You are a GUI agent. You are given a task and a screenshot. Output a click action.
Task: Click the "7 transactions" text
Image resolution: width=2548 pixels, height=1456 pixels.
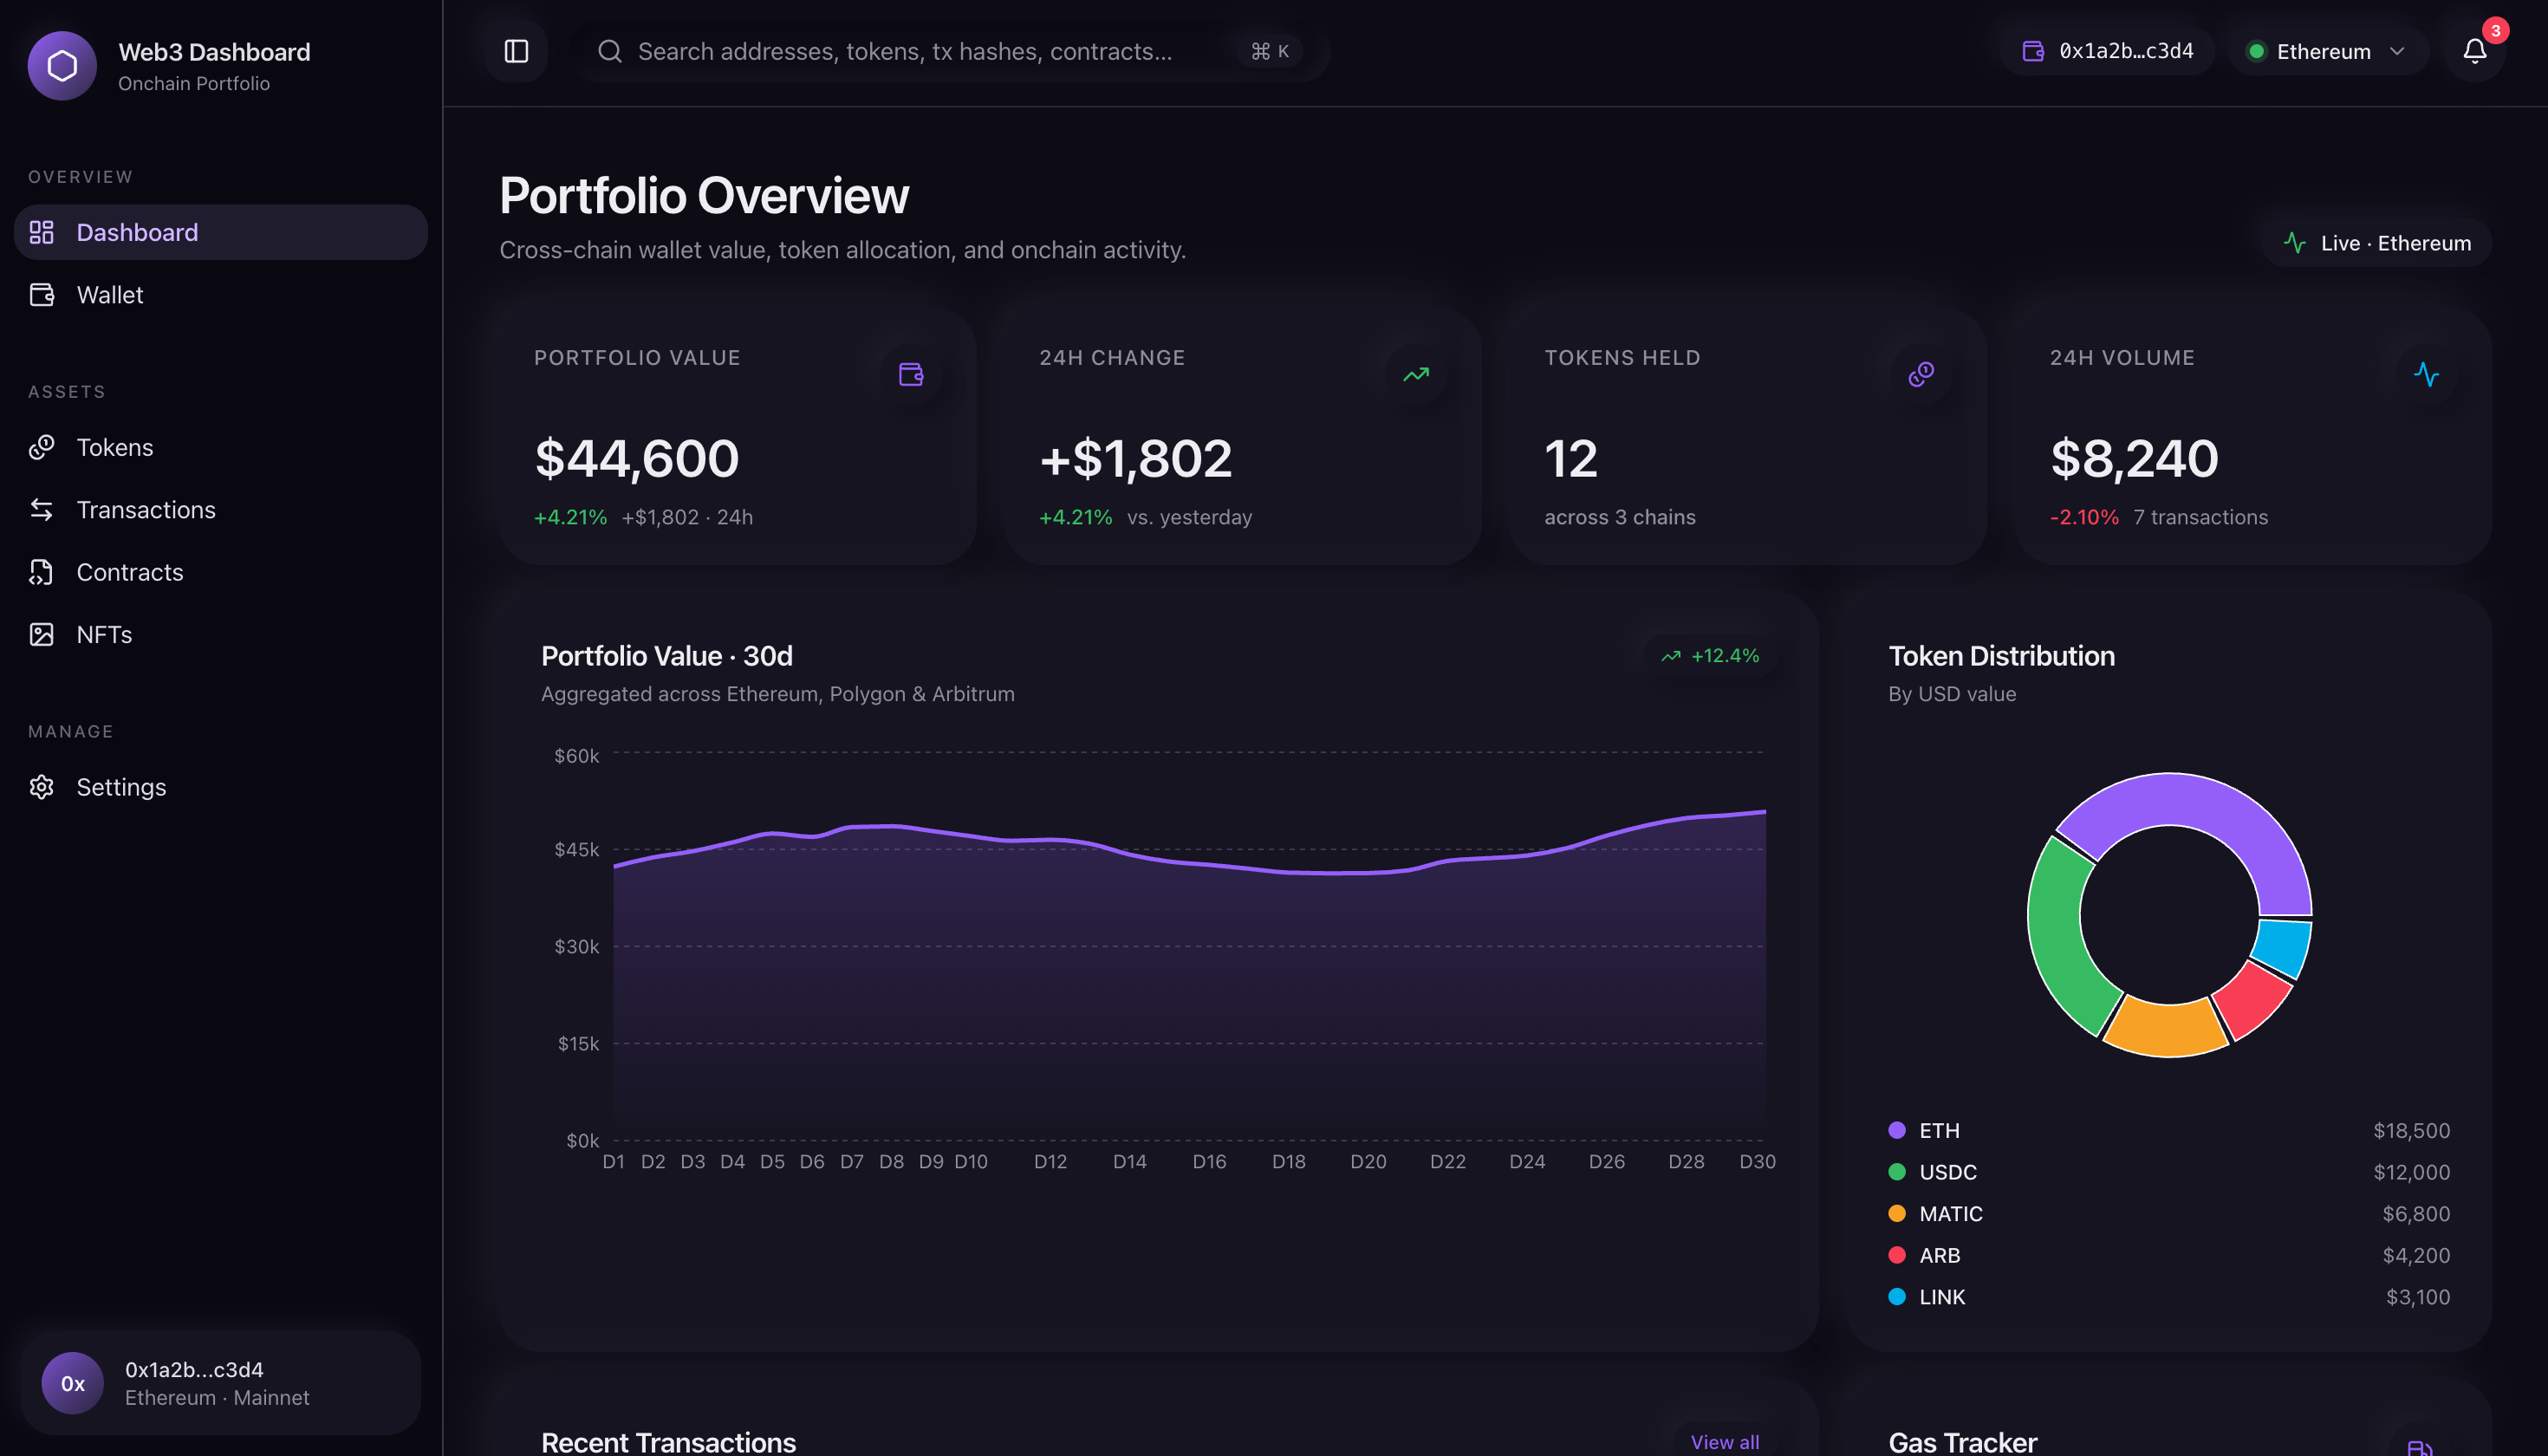coord(2200,517)
